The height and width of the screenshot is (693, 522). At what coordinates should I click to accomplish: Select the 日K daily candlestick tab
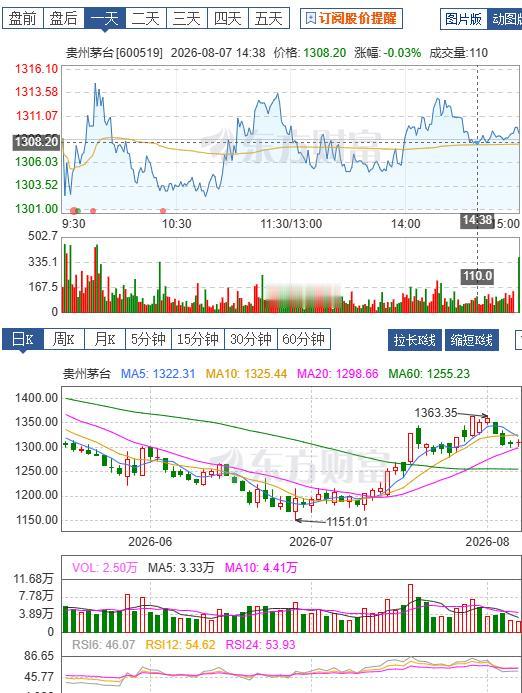point(23,339)
